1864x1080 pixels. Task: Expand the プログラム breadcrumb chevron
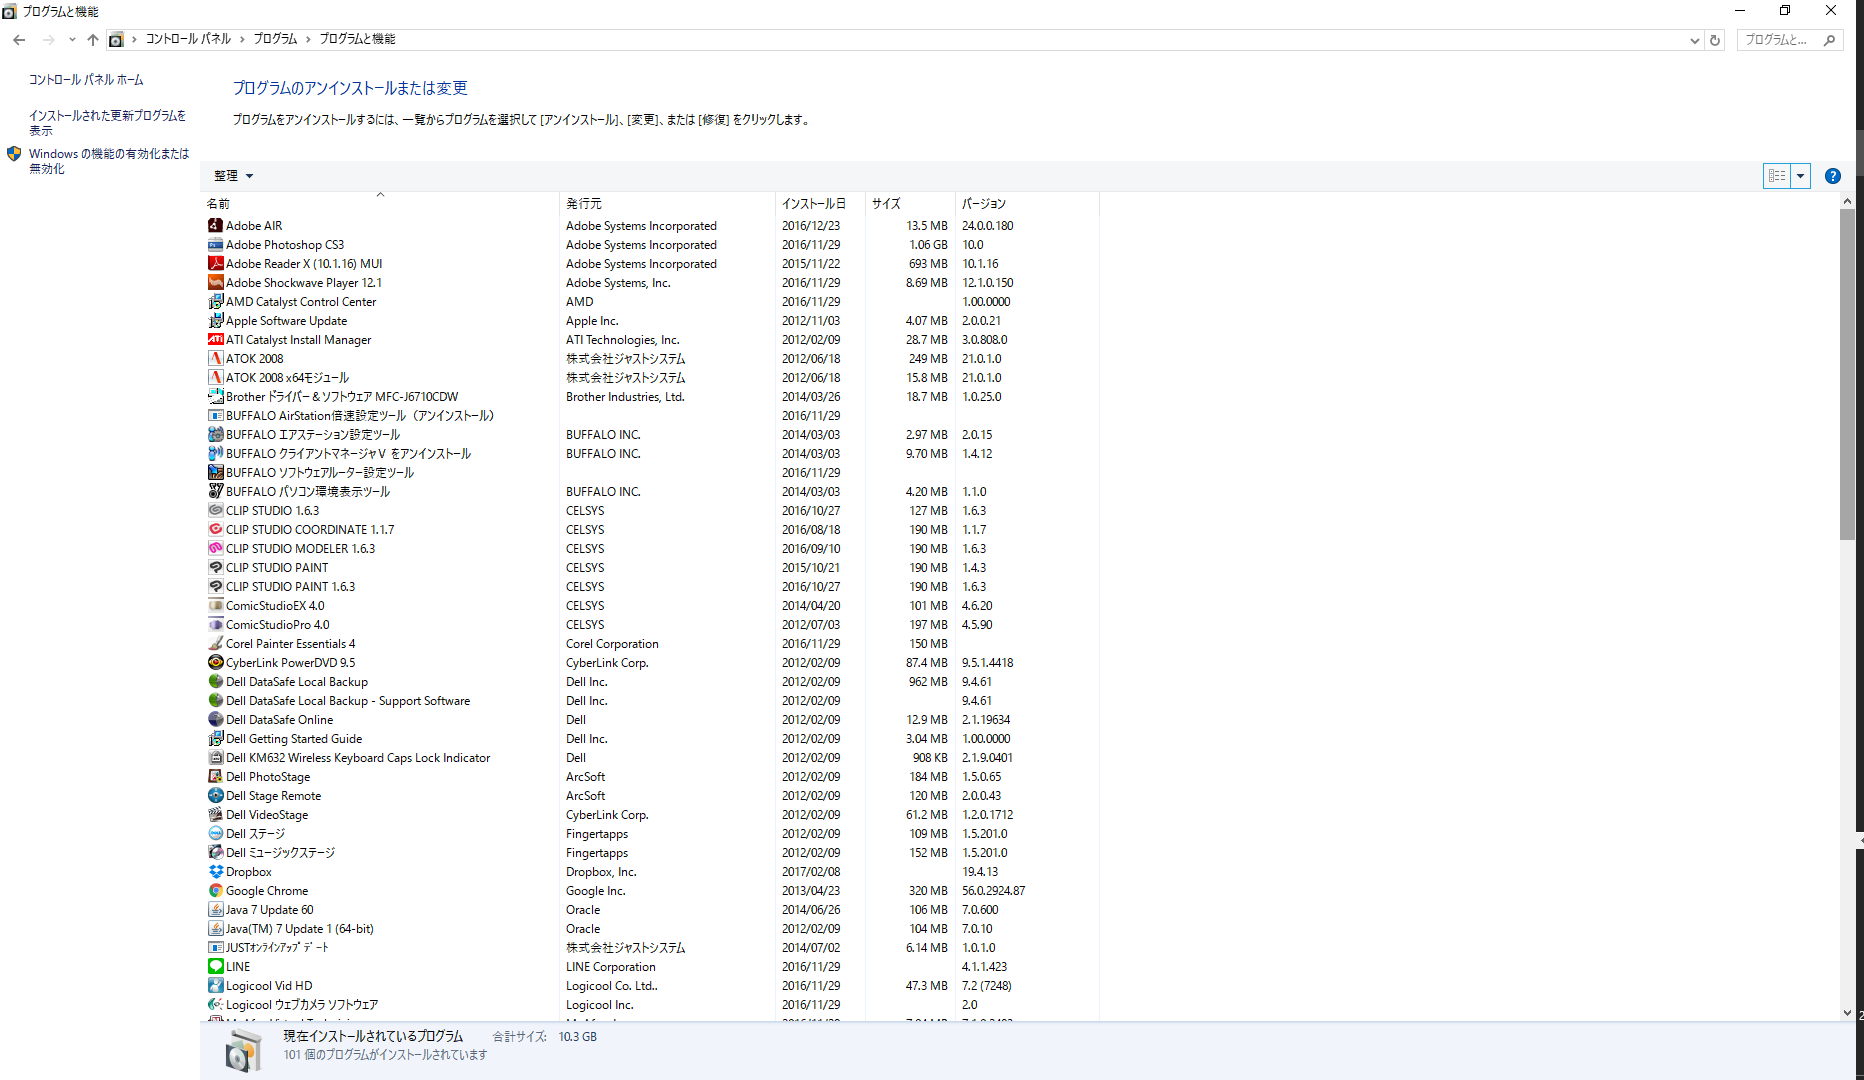(x=308, y=39)
